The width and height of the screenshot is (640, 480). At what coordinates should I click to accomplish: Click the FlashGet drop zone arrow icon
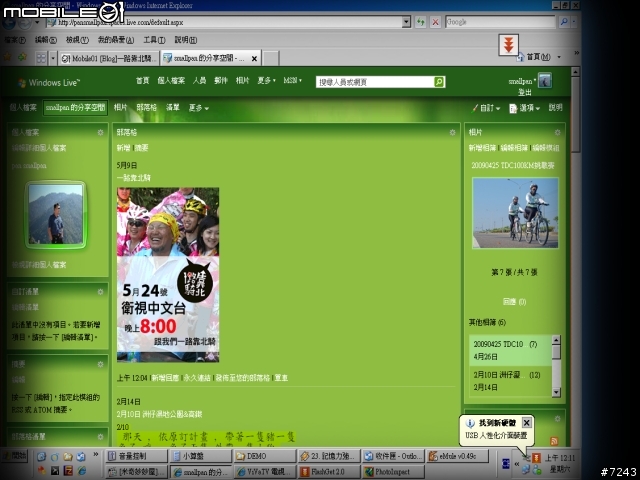click(509, 44)
